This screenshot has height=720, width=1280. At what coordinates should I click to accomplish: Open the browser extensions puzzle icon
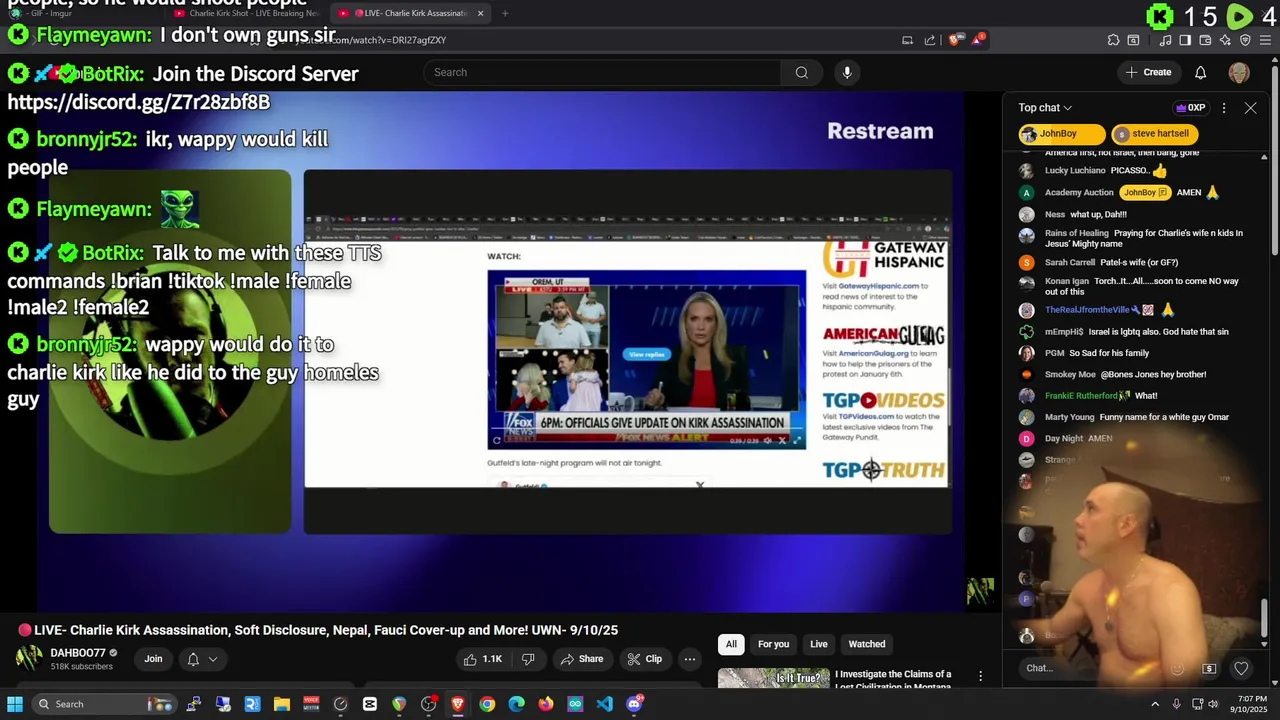click(x=1113, y=40)
